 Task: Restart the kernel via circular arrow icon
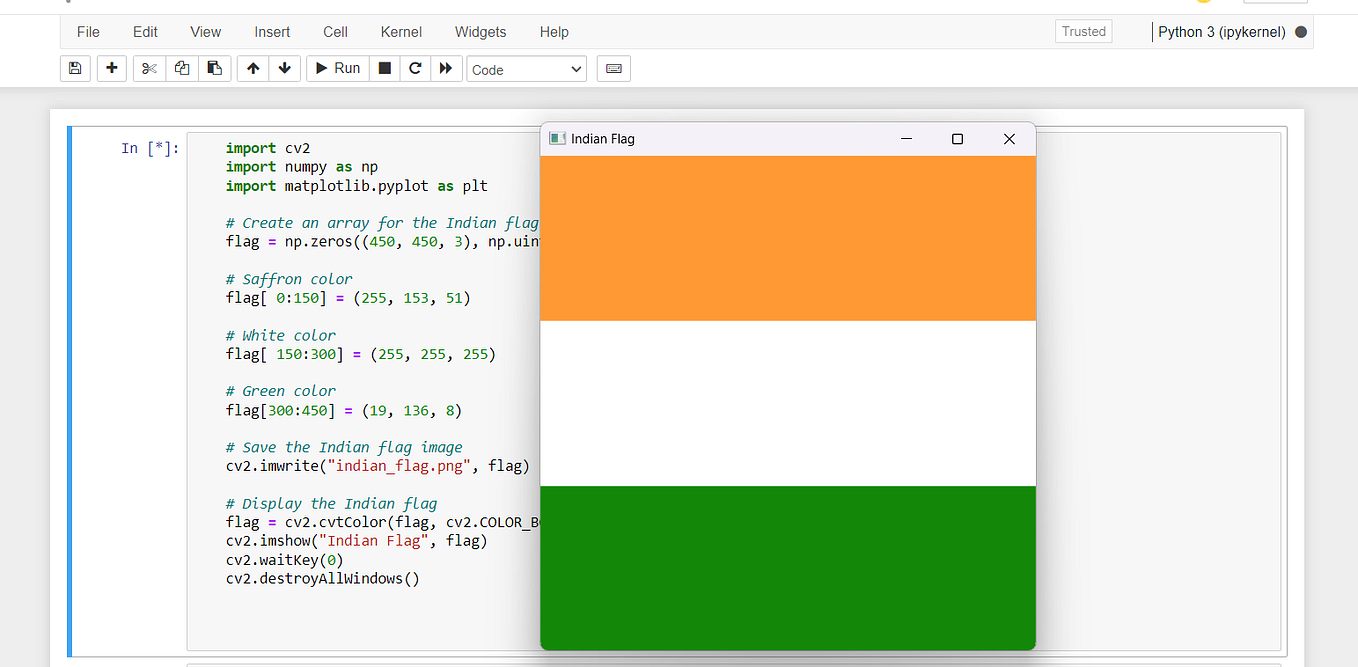pyautogui.click(x=414, y=68)
